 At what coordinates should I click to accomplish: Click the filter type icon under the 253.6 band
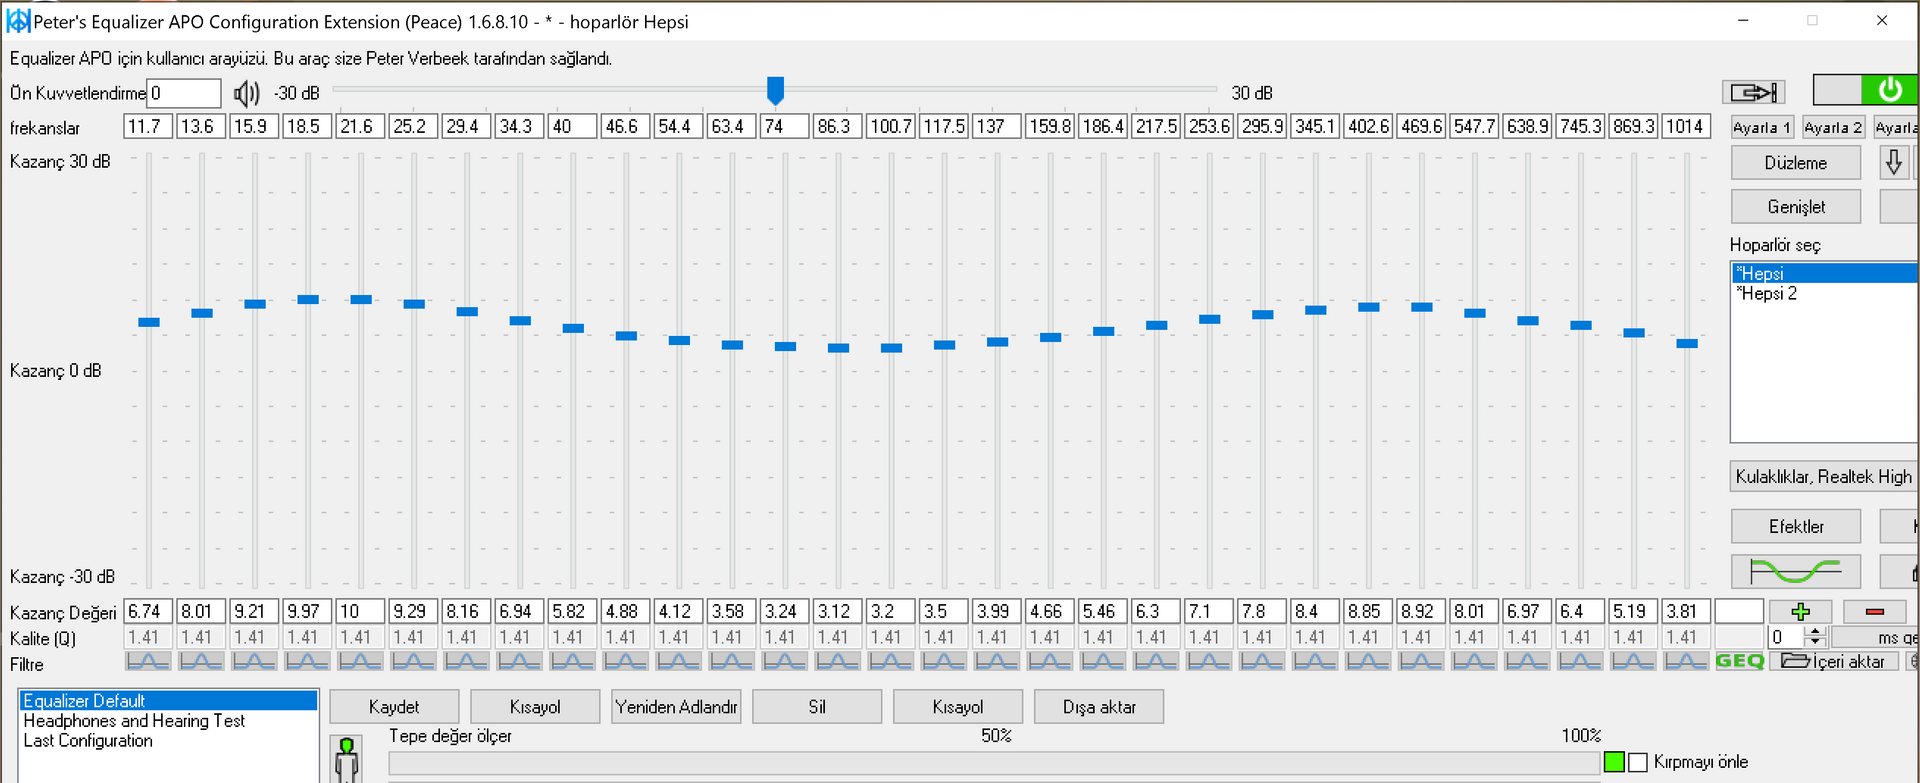pos(1208,661)
